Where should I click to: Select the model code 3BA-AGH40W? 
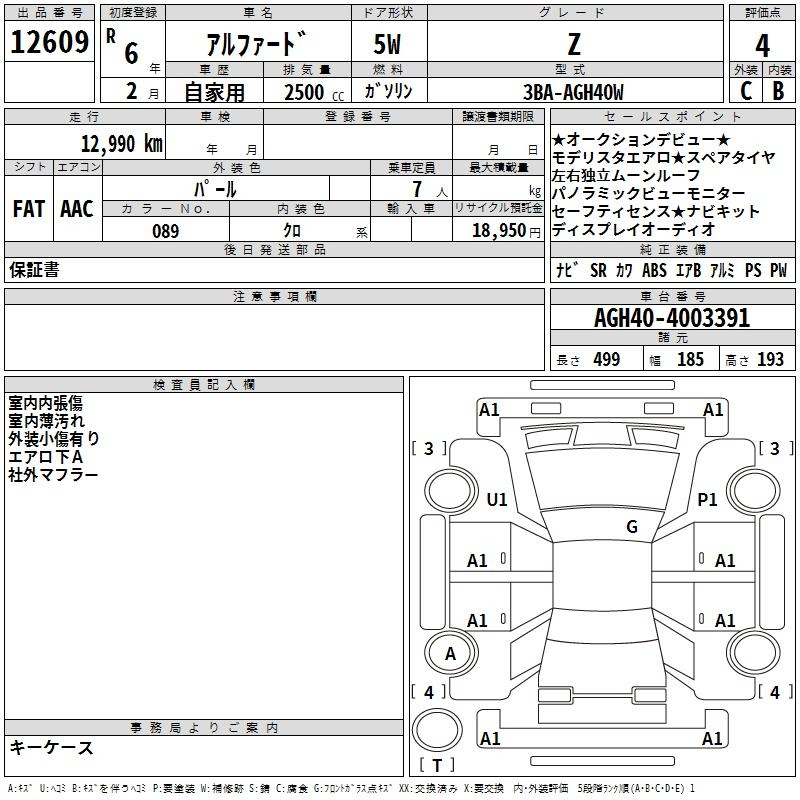click(573, 92)
